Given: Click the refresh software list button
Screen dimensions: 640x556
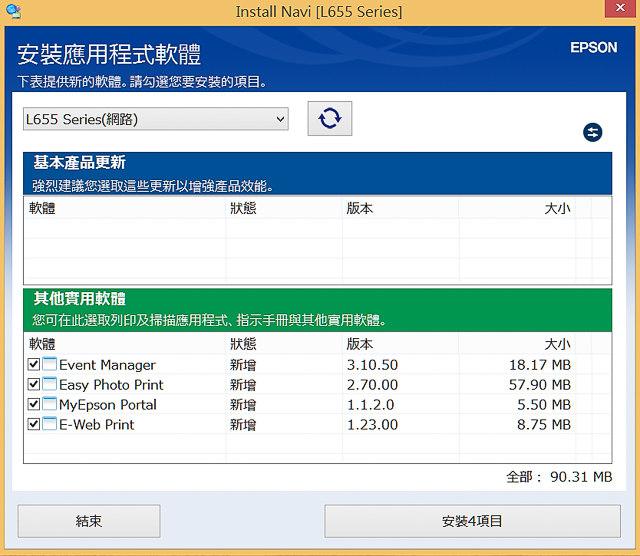Looking at the screenshot, I should pyautogui.click(x=329, y=119).
